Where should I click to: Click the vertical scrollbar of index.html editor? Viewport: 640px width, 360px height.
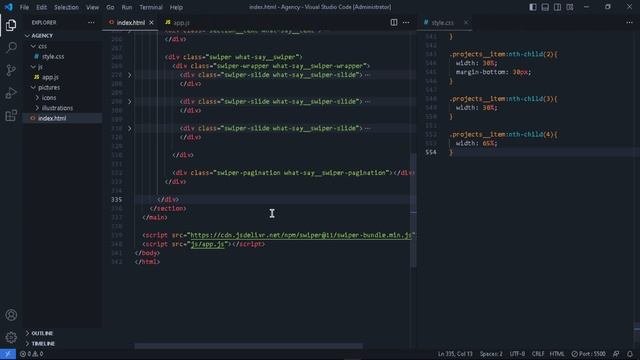click(413, 210)
